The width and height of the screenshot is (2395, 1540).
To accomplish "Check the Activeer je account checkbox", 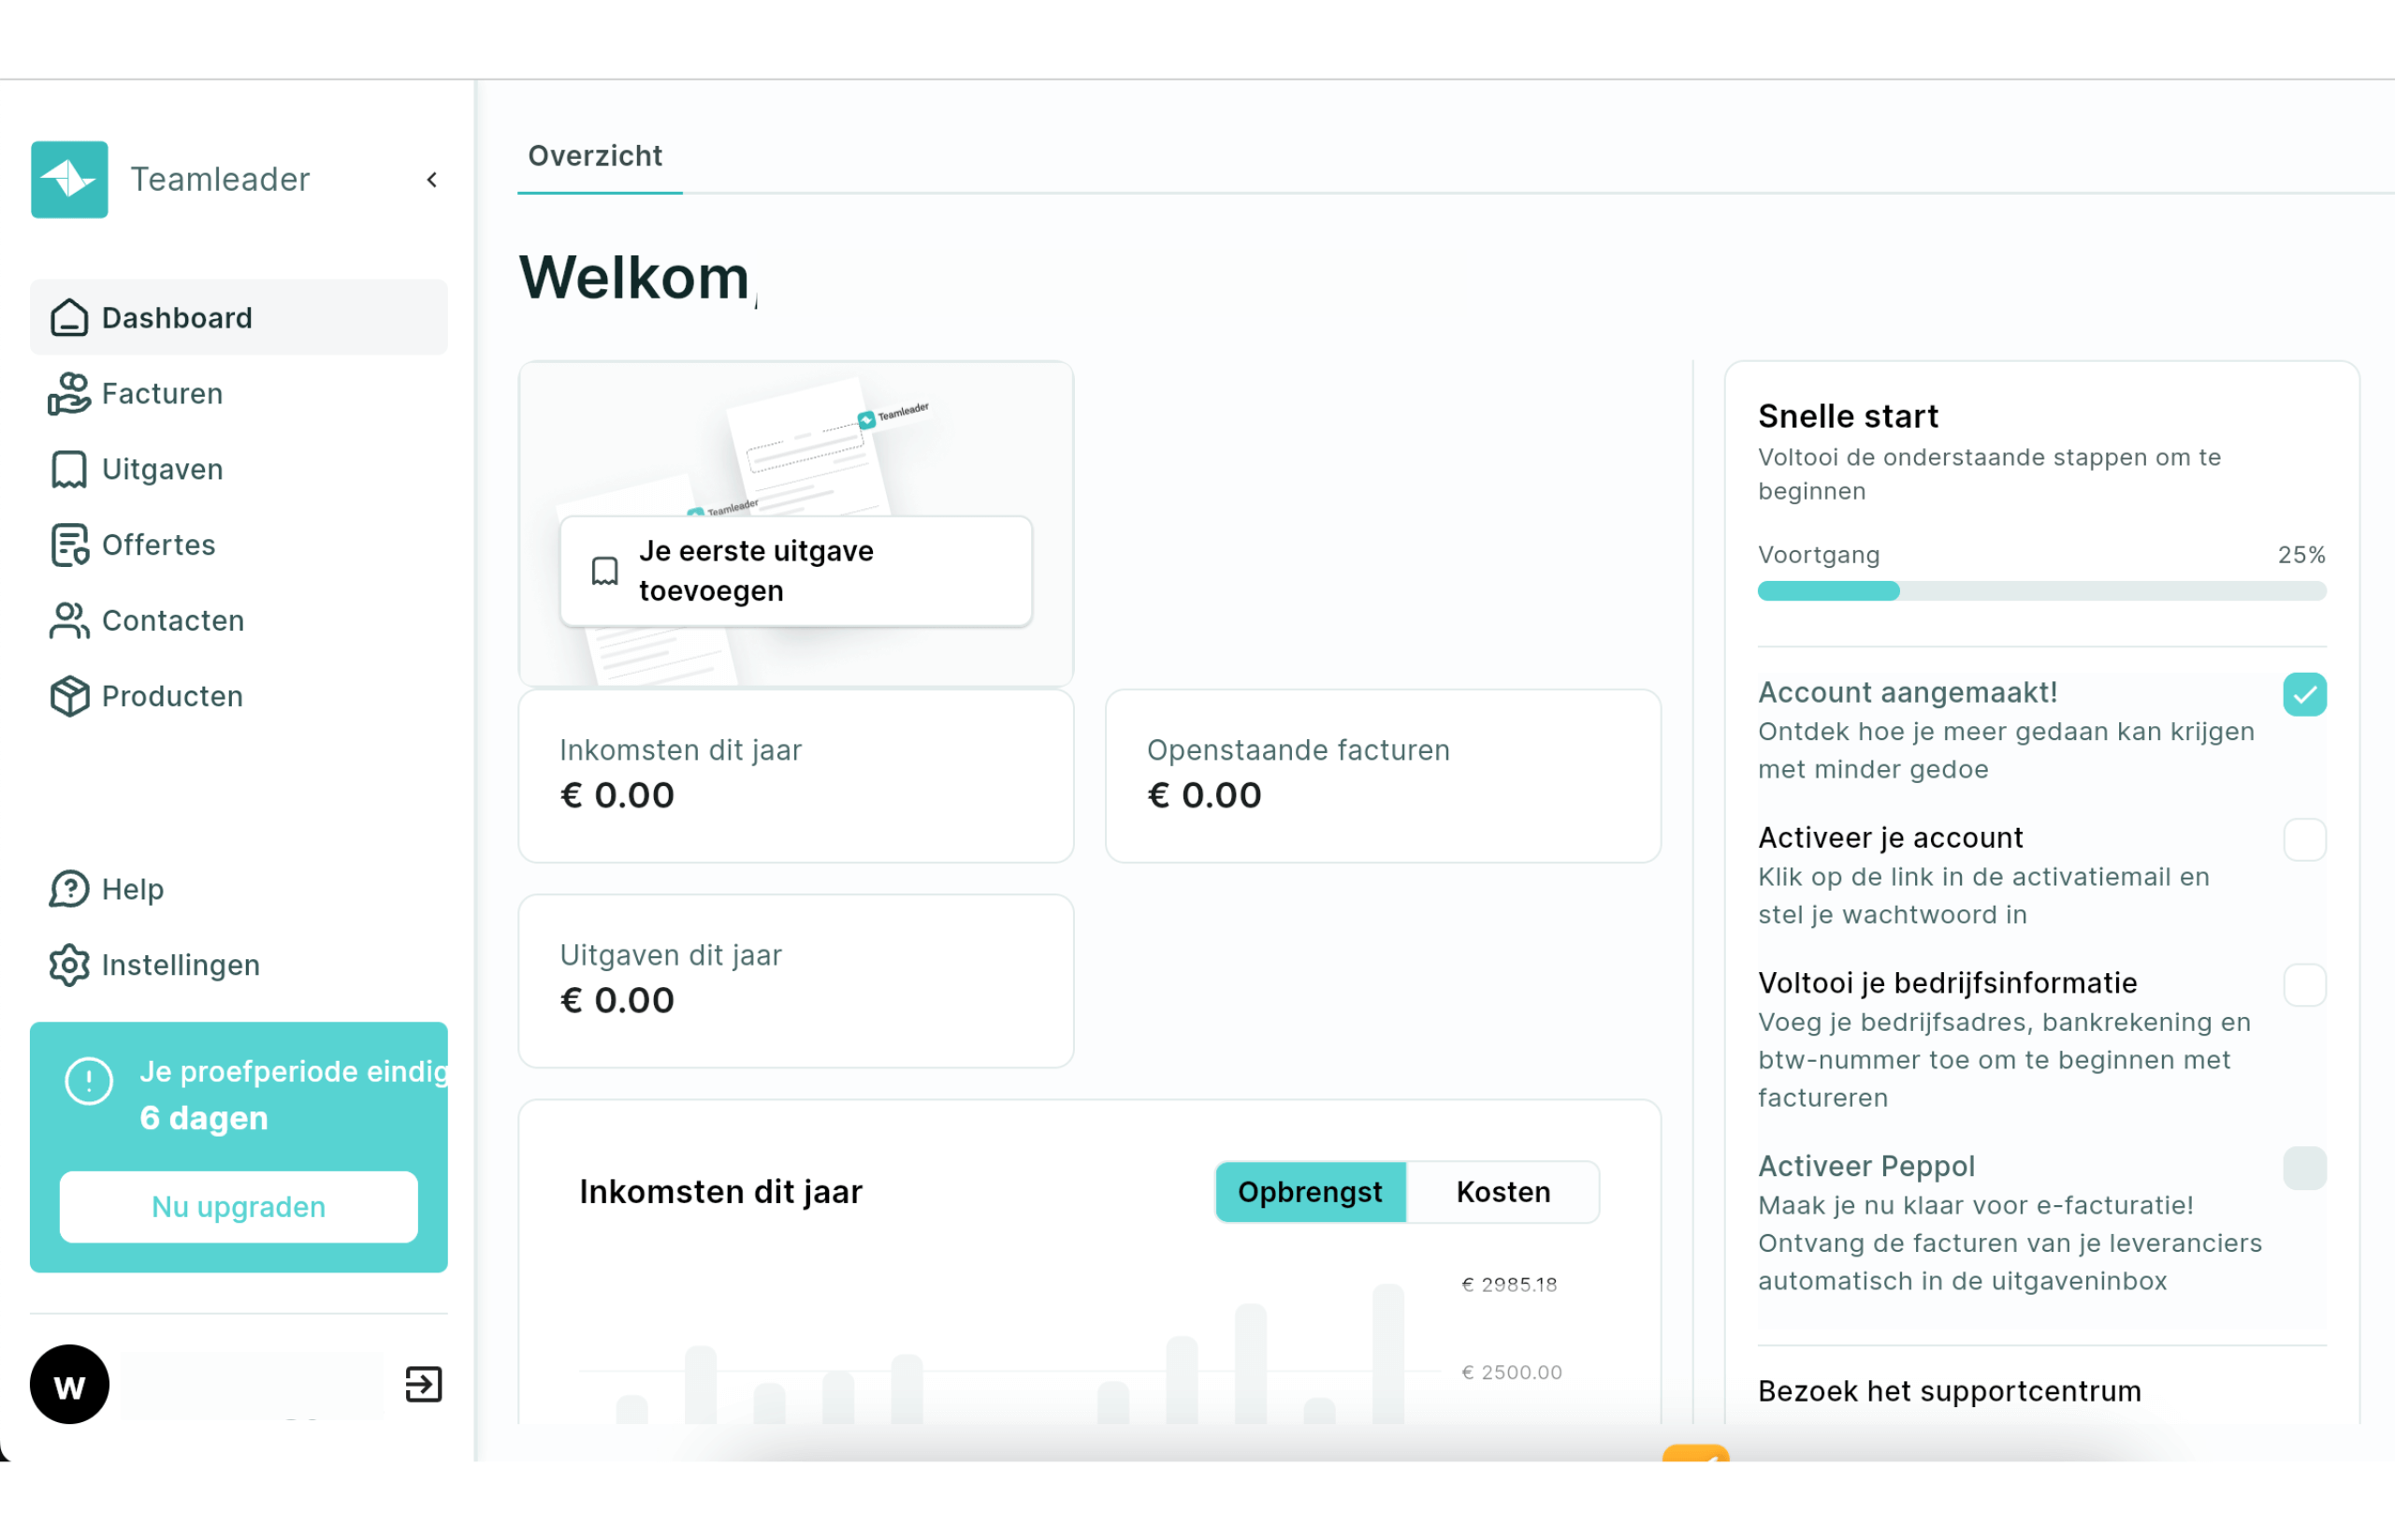I will [2304, 840].
